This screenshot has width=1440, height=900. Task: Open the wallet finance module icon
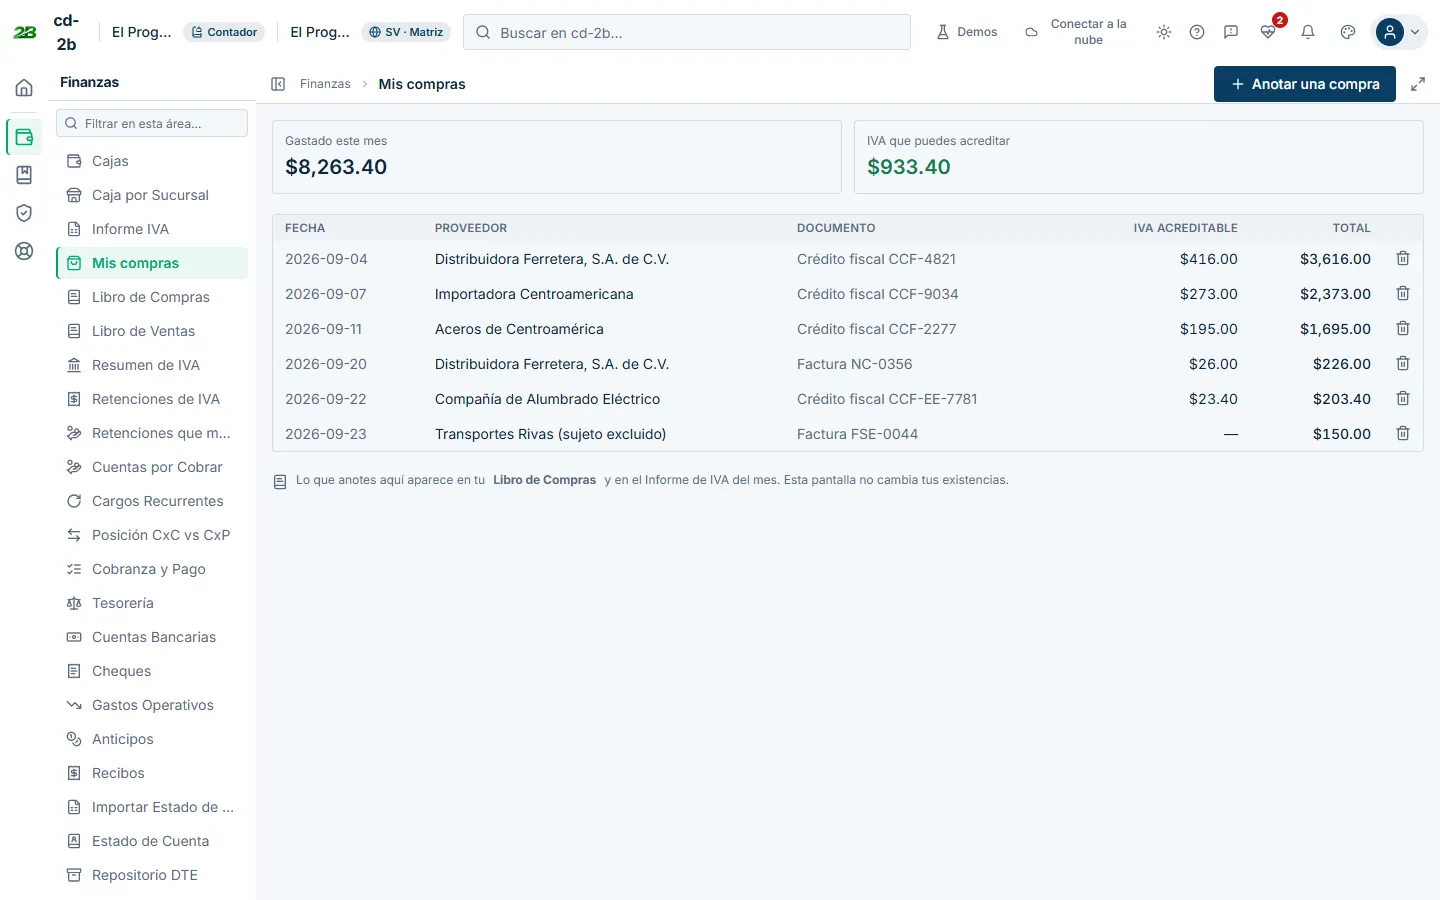(x=24, y=137)
